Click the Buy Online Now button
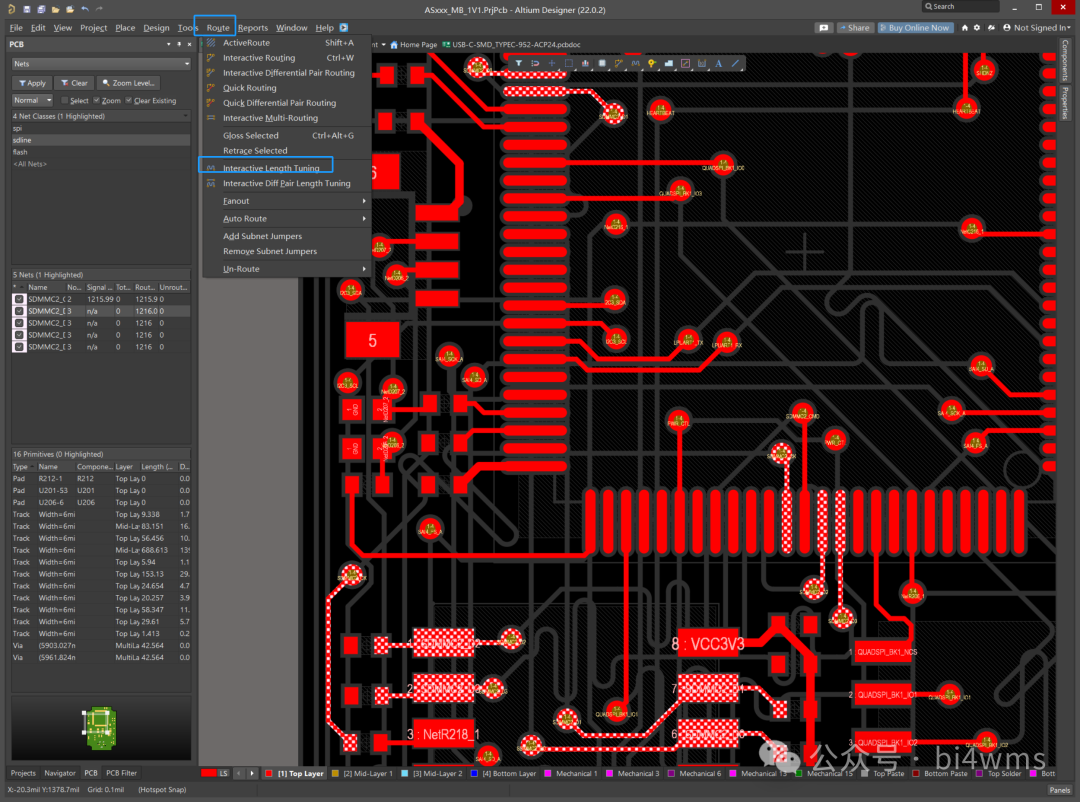This screenshot has width=1080, height=802. (916, 28)
